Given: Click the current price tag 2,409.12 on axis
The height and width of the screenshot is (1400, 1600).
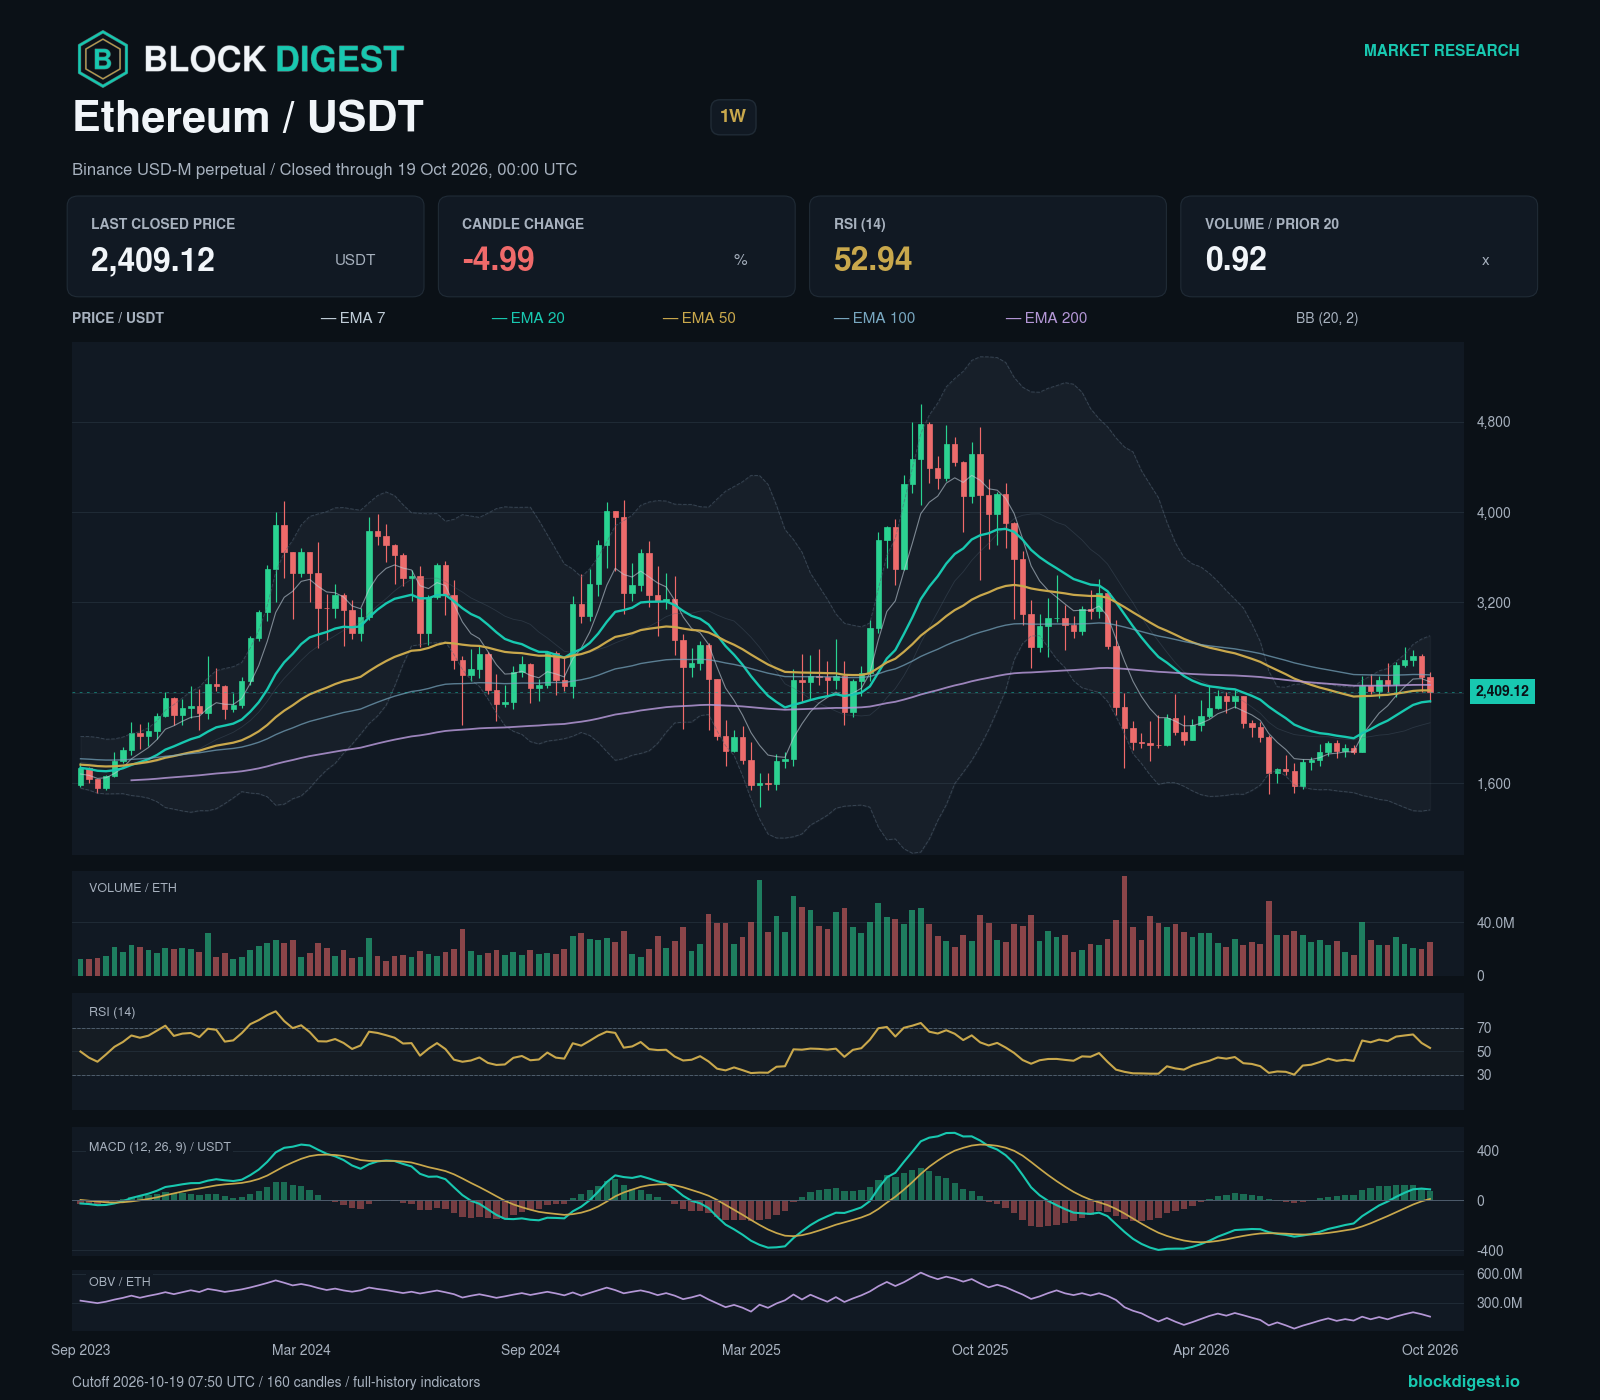Looking at the screenshot, I should coord(1502,691).
